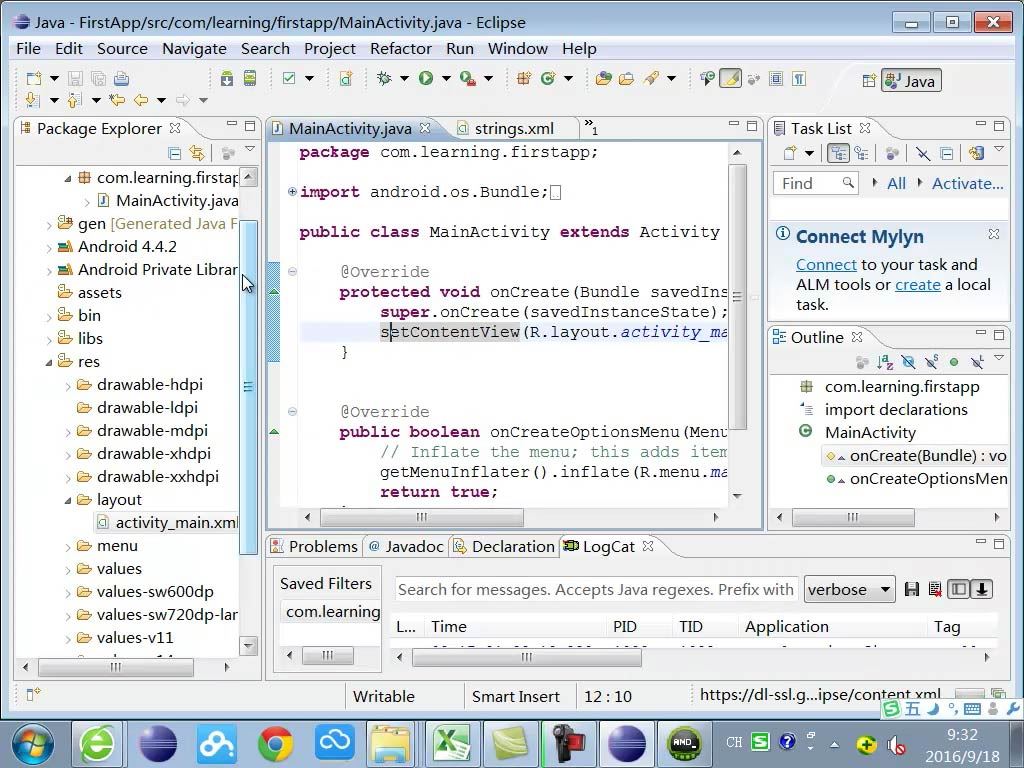1024x768 pixels.
Task: Expand the drawable-hdpi folder node
Action: click(x=68, y=385)
